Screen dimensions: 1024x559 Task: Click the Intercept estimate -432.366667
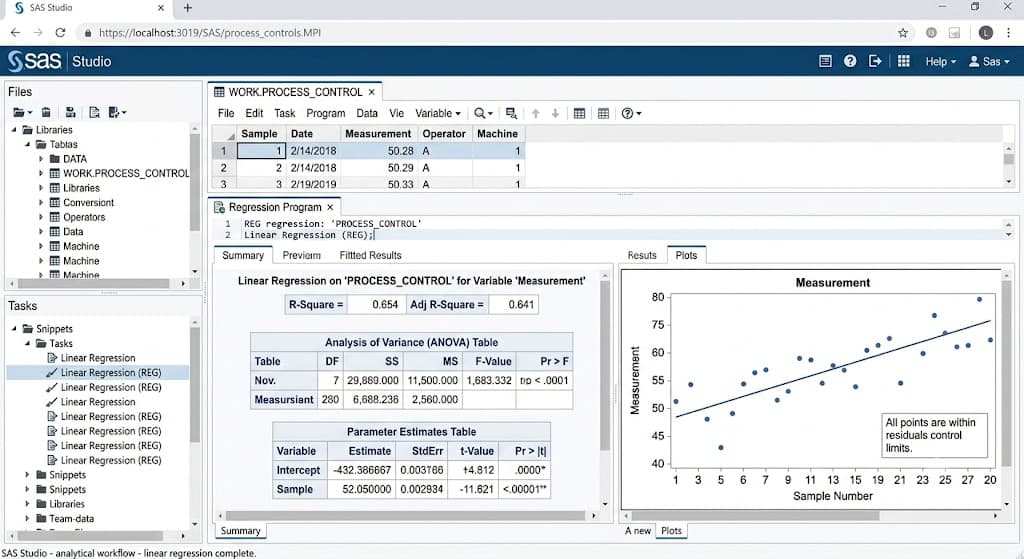362,470
